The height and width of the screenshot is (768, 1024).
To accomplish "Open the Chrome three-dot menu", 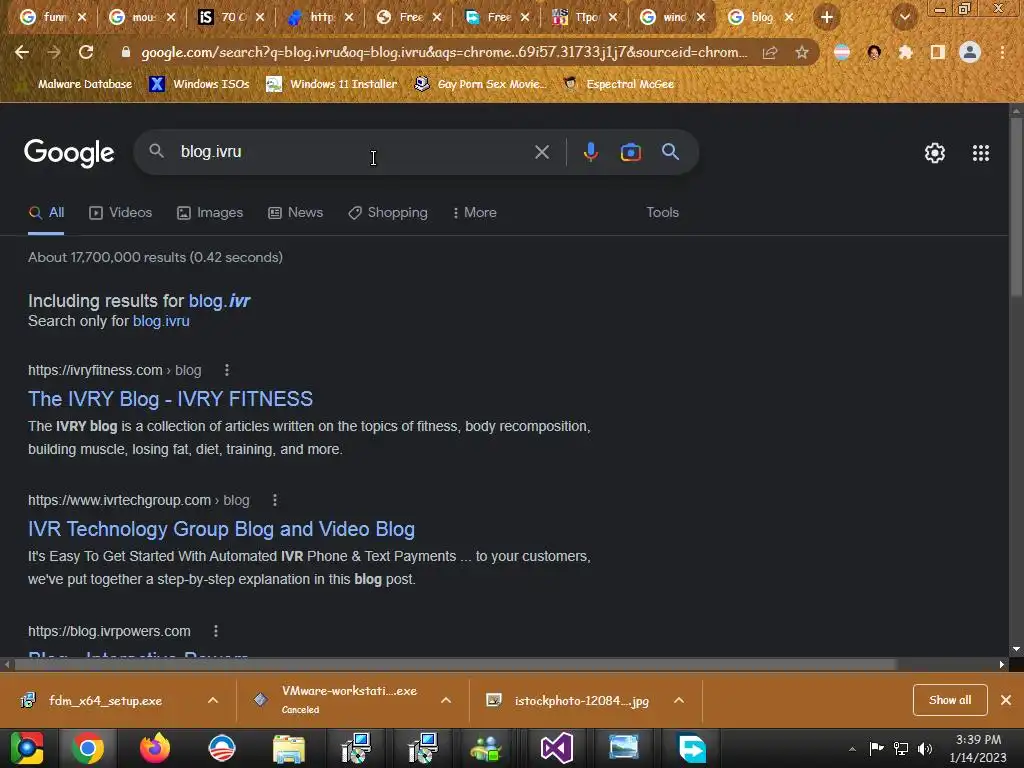I will (x=1002, y=52).
